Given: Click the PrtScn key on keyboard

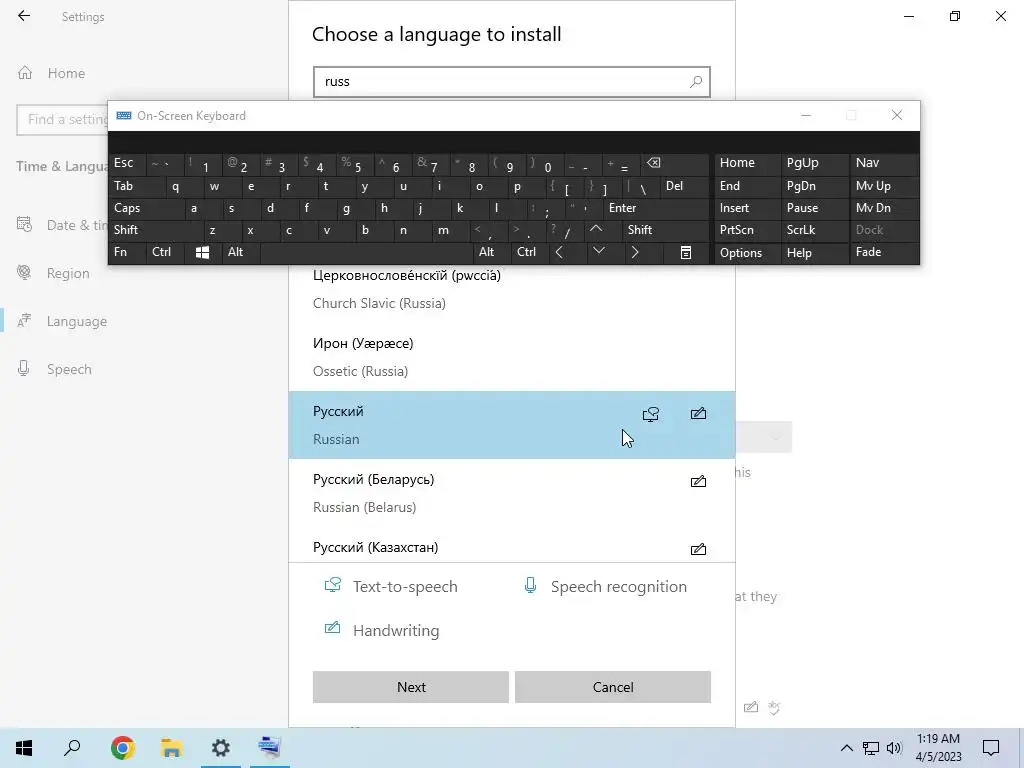Looking at the screenshot, I should [747, 230].
